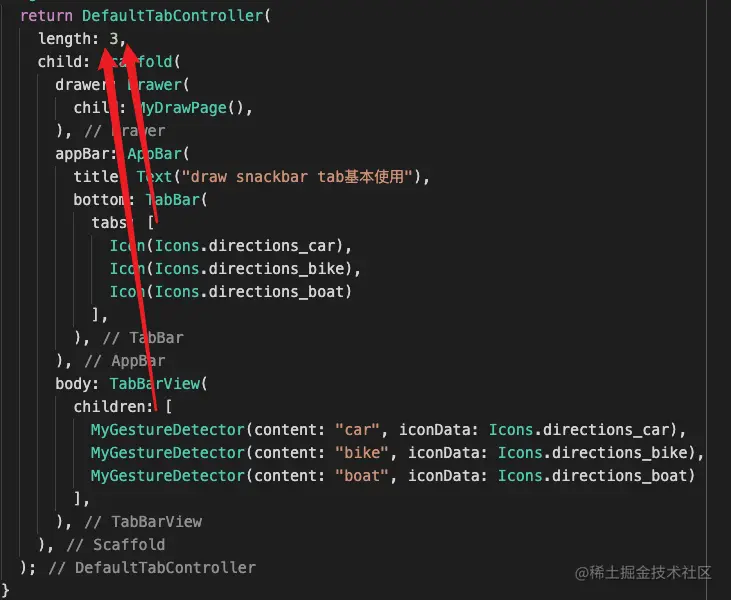
Task: Click the DefaultTabController class name
Action: (172, 16)
